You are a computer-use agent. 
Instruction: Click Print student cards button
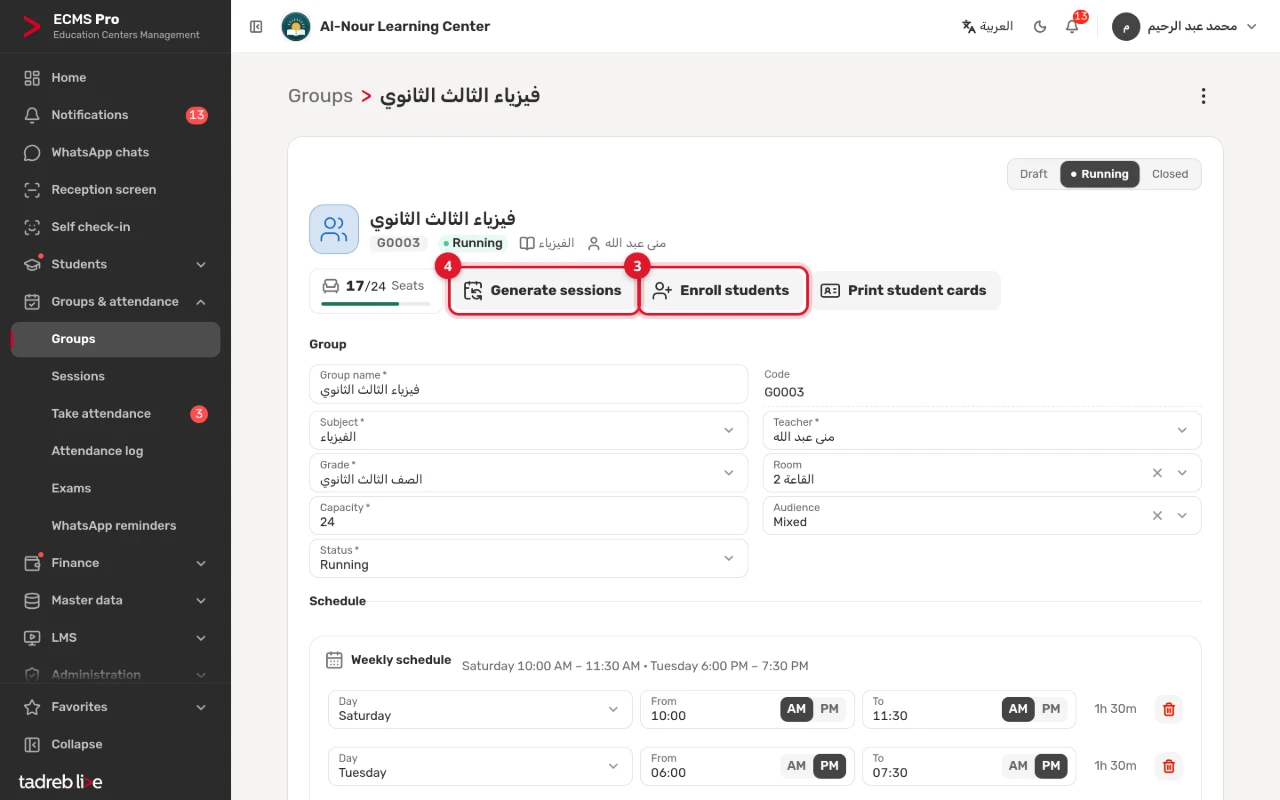tap(904, 291)
